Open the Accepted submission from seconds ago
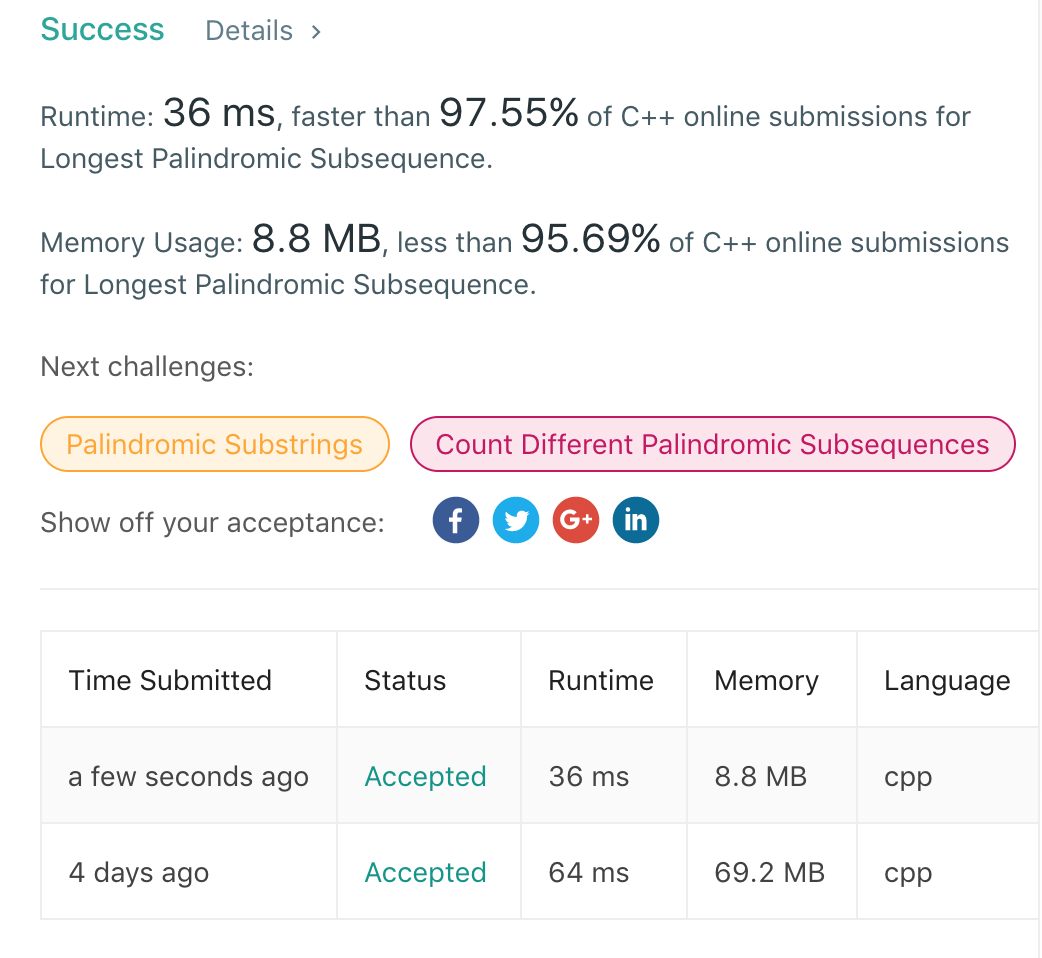The image size is (1042, 958). tap(425, 777)
